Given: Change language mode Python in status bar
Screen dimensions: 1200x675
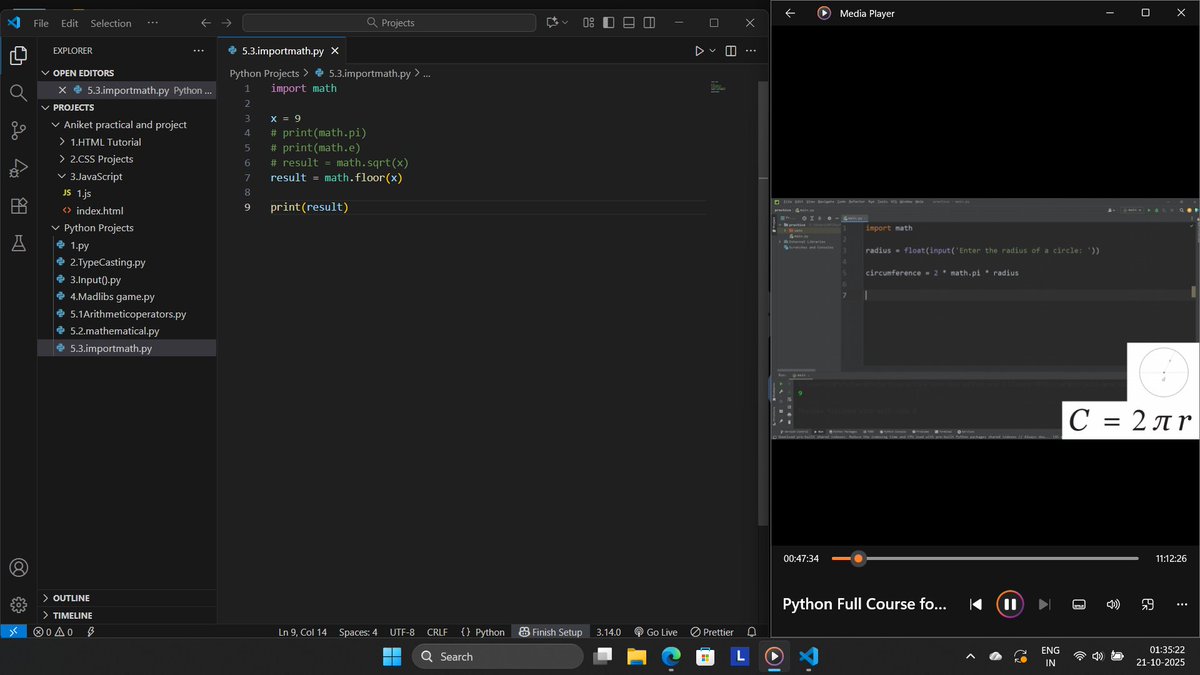Looking at the screenshot, I should [x=489, y=632].
